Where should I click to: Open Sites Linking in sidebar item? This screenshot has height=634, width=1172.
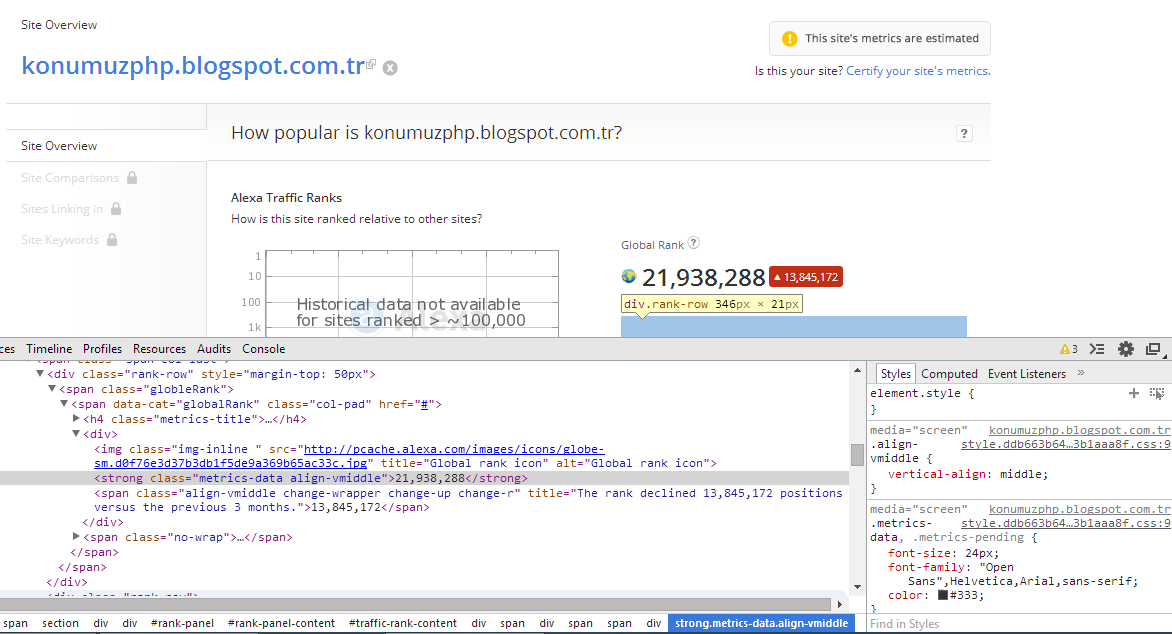point(62,209)
